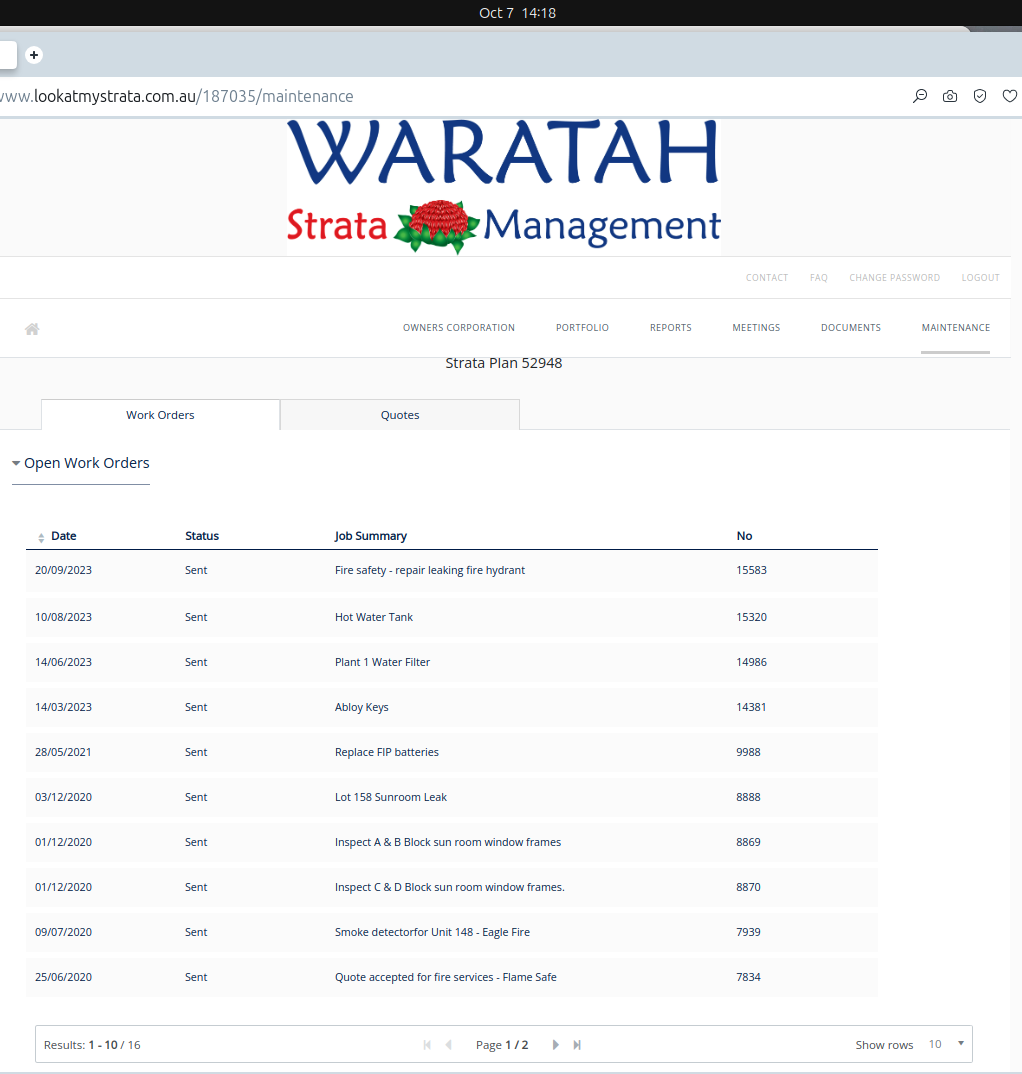Open the Documents menu item
The width and height of the screenshot is (1022, 1074).
850,328
